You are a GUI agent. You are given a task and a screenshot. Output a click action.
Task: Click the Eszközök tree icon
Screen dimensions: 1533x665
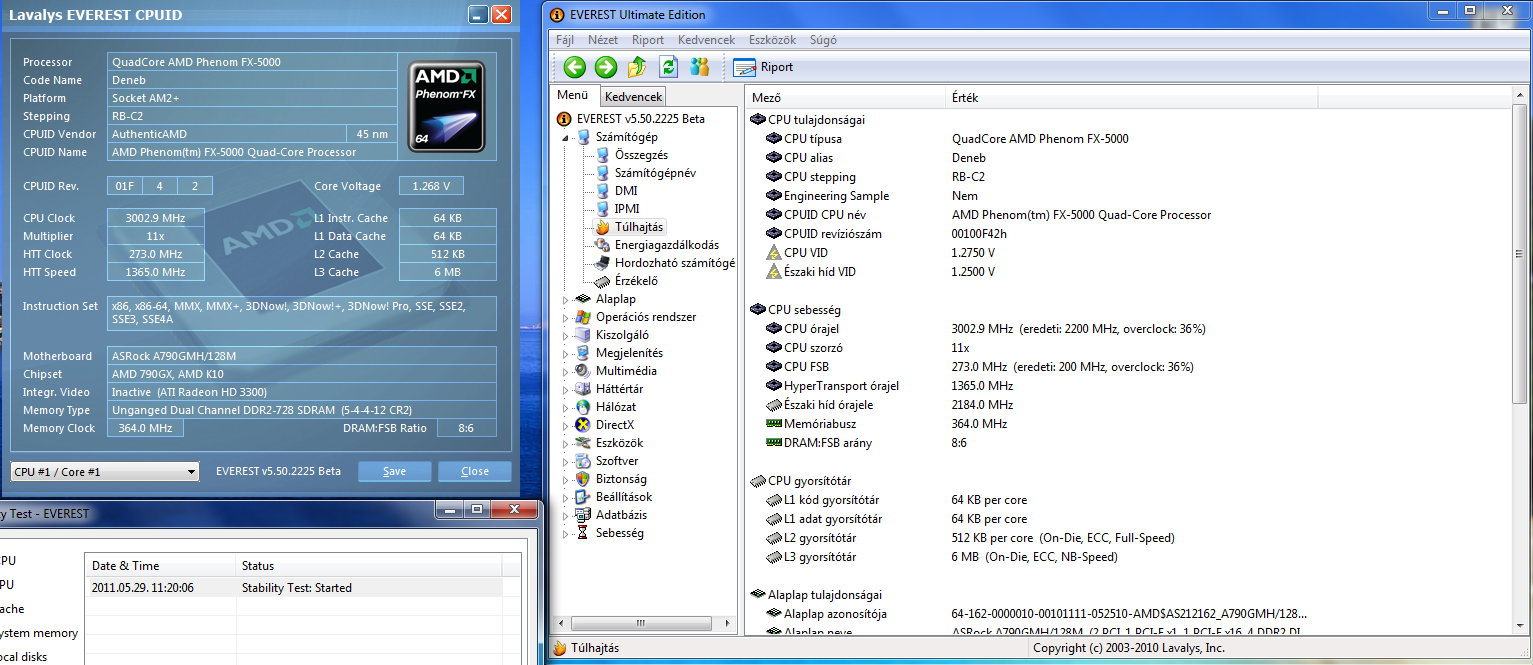[x=583, y=443]
